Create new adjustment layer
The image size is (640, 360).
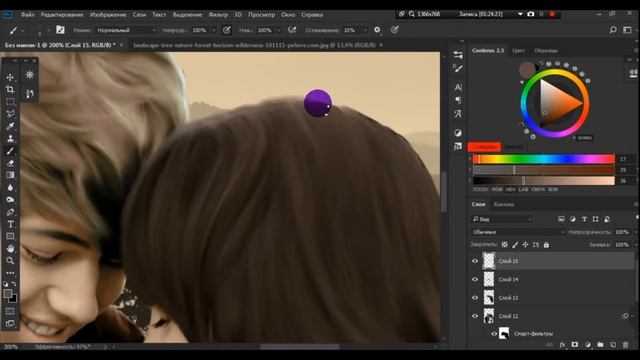point(588,345)
